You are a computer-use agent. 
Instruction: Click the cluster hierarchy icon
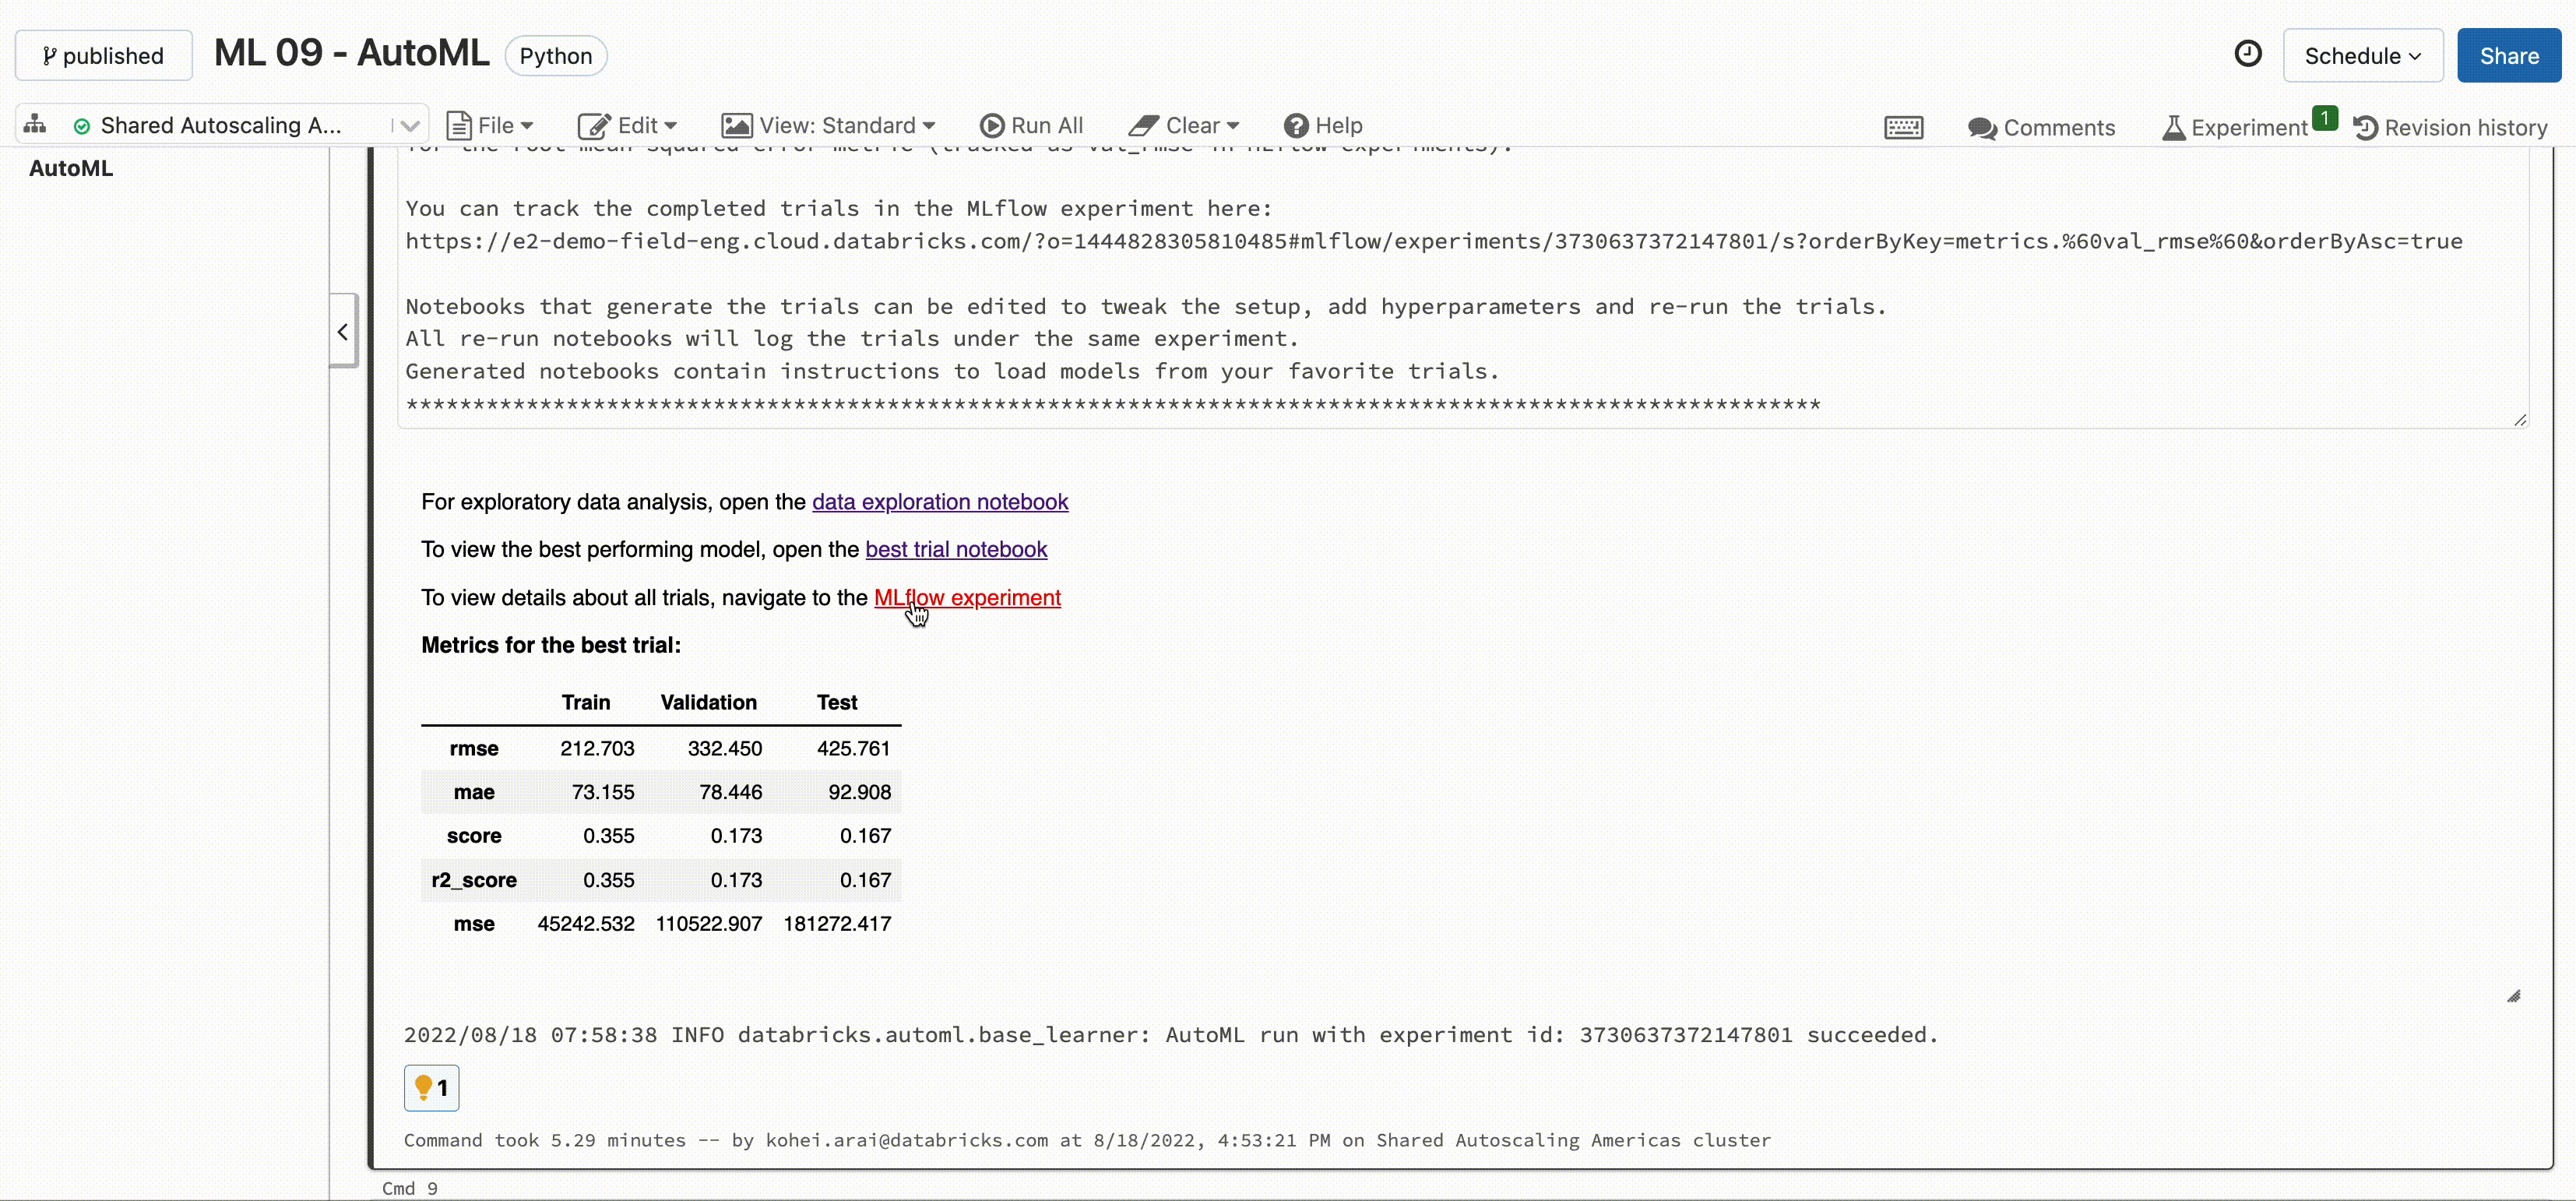(x=35, y=124)
